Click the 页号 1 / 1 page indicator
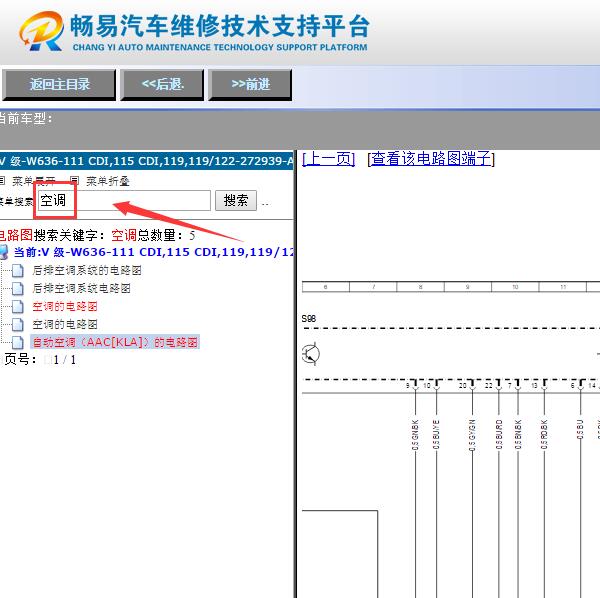The image size is (600, 598). pyautogui.click(x=40, y=360)
